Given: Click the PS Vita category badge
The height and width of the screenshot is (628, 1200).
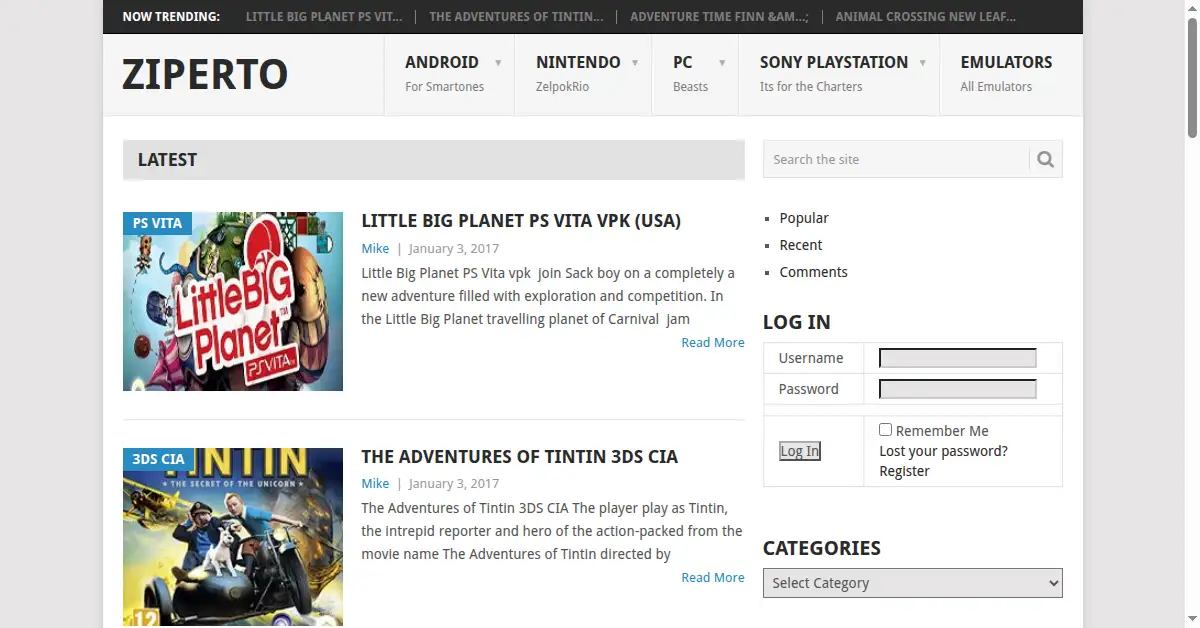Looking at the screenshot, I should pos(157,223).
